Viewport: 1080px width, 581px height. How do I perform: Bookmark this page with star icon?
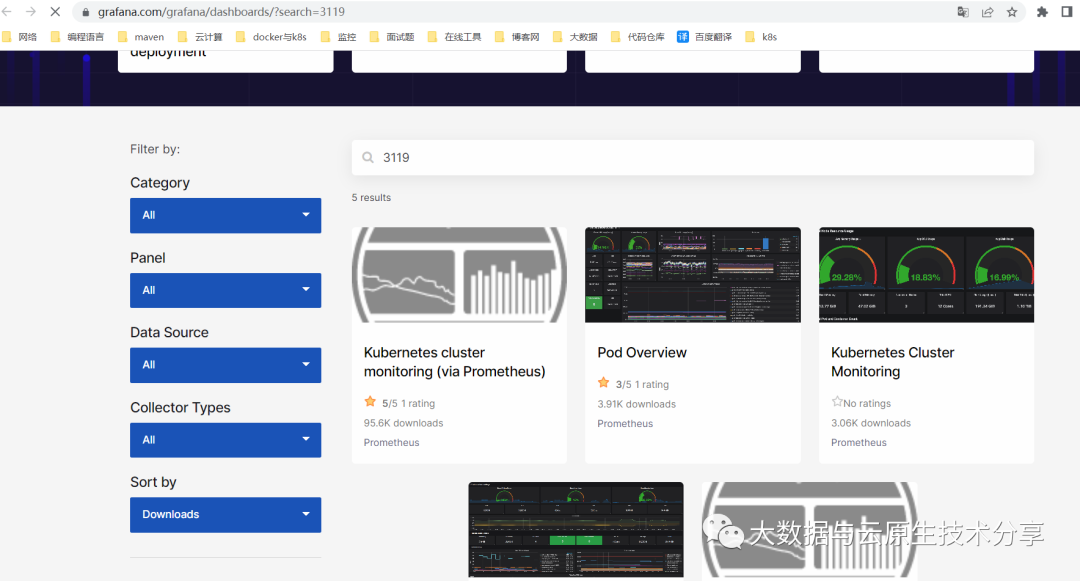1012,12
